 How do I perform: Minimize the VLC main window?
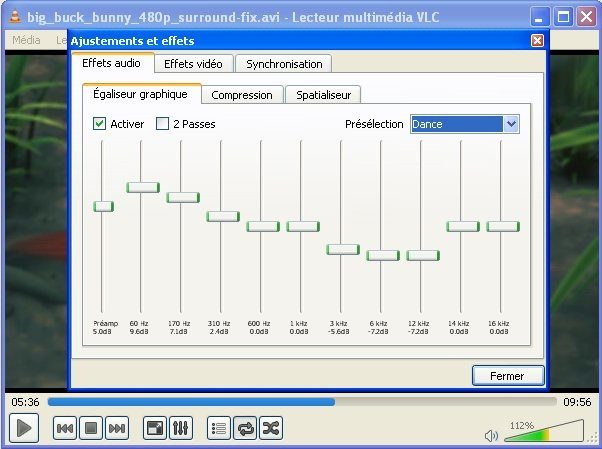point(539,17)
